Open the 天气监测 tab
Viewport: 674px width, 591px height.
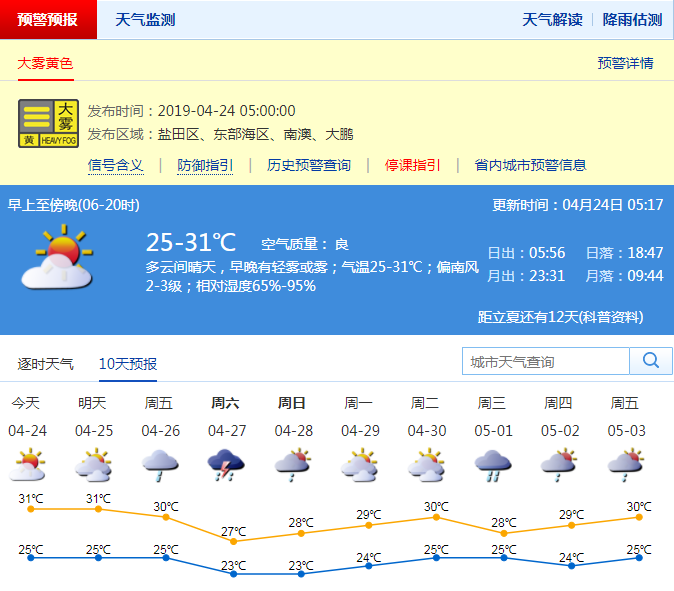(145, 20)
